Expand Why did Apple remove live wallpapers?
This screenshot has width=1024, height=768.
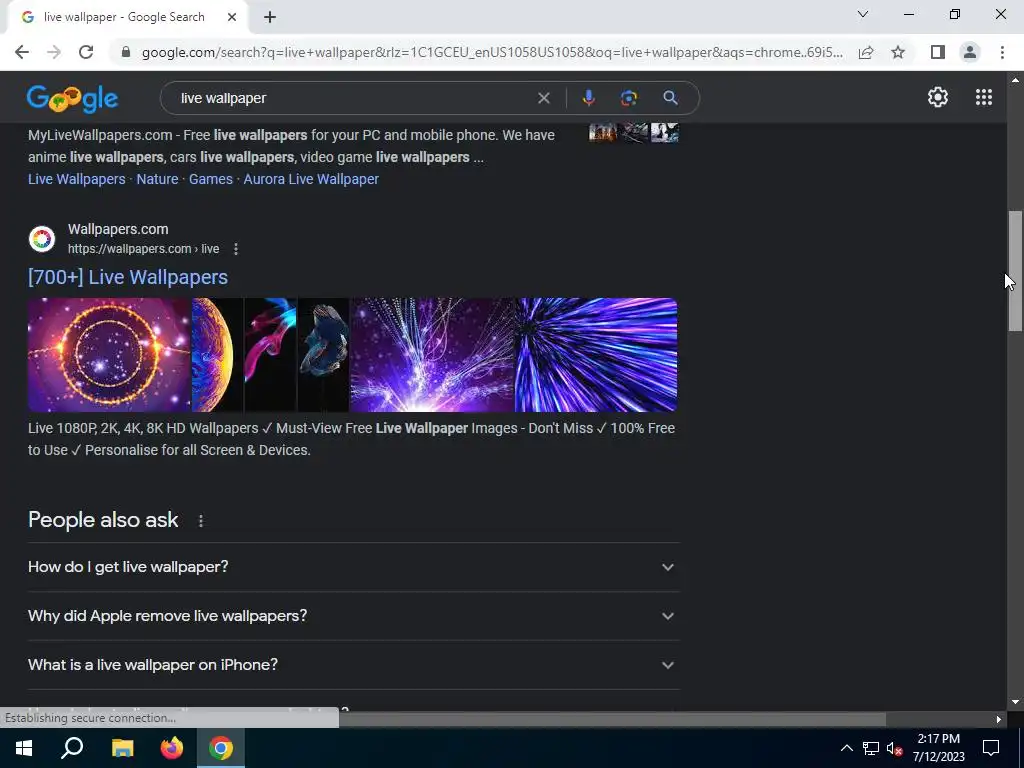click(353, 616)
